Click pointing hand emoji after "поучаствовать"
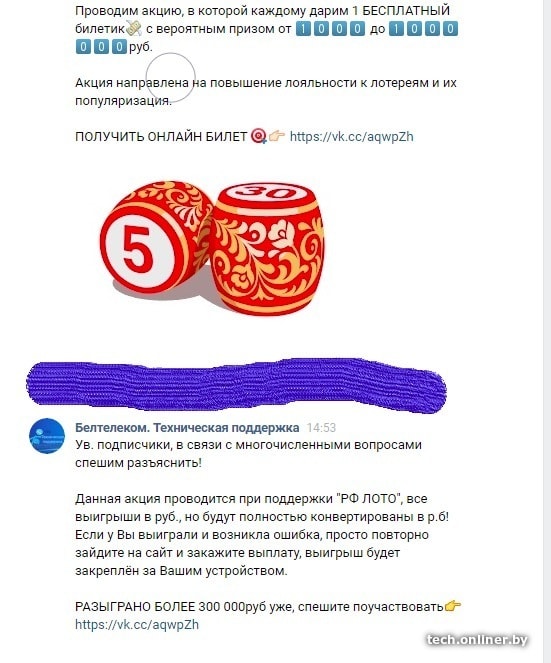 tap(452, 606)
